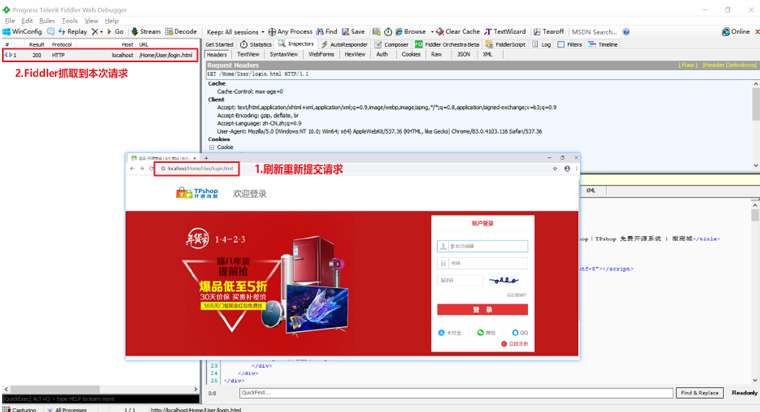Image resolution: width=760 pixels, height=412 pixels.
Task: Click the QQ login option
Action: [x=520, y=333]
